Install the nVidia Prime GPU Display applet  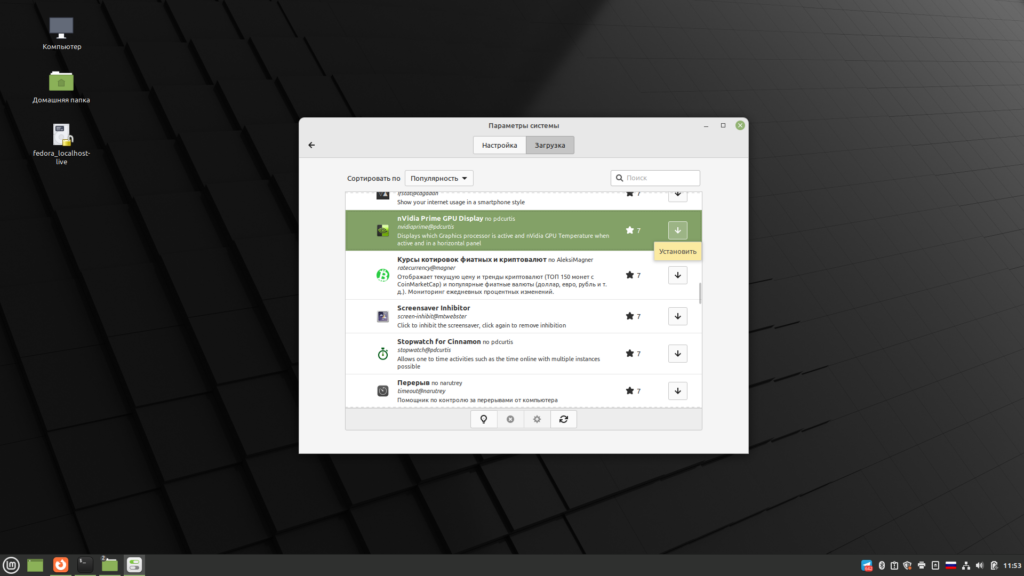[677, 230]
